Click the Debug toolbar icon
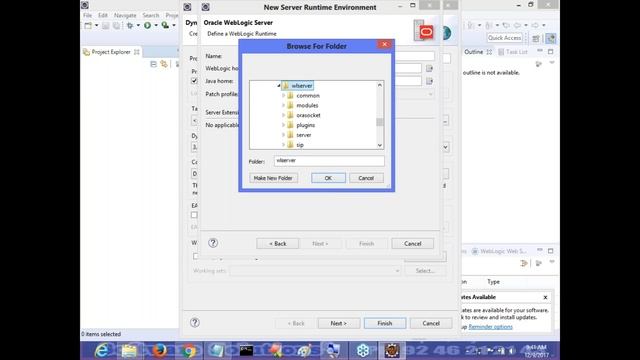 [130, 26]
